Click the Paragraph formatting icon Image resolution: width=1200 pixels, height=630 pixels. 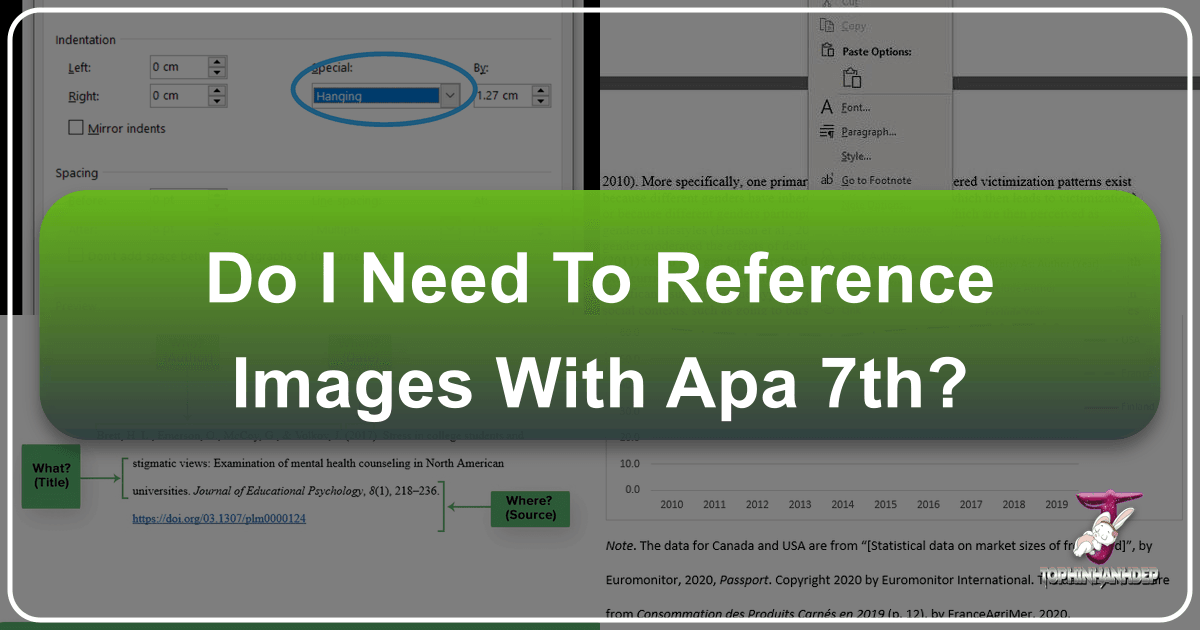(825, 131)
